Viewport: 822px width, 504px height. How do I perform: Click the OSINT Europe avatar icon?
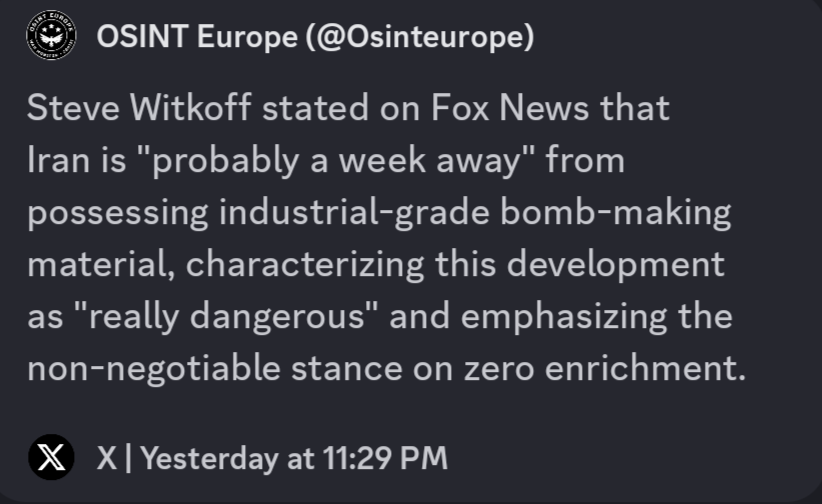(x=51, y=36)
